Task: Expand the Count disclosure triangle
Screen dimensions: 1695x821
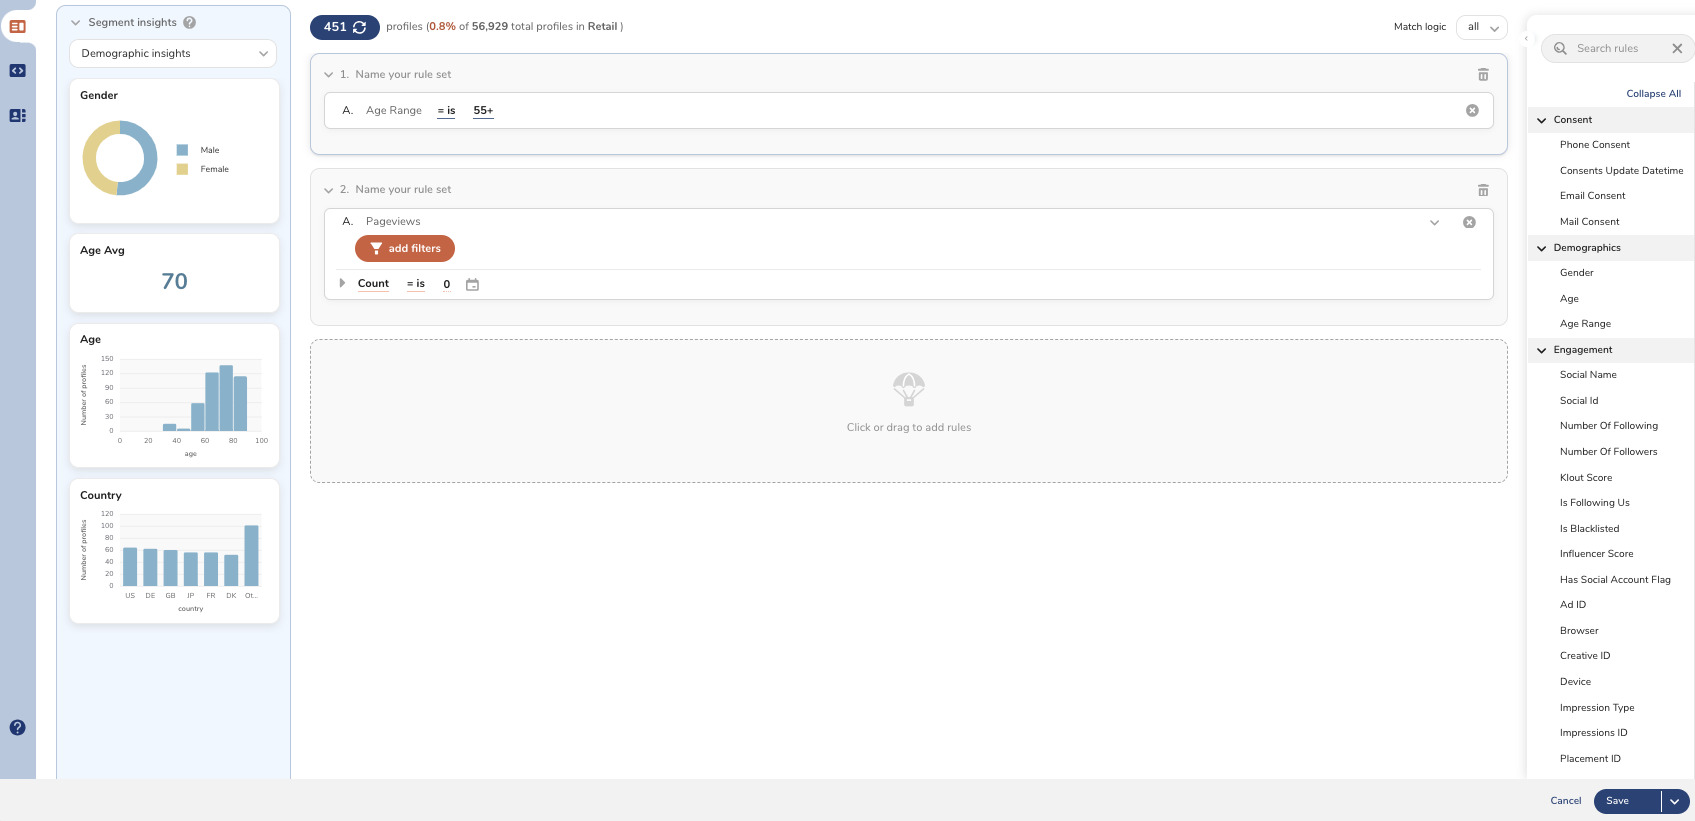Action: 342,283
